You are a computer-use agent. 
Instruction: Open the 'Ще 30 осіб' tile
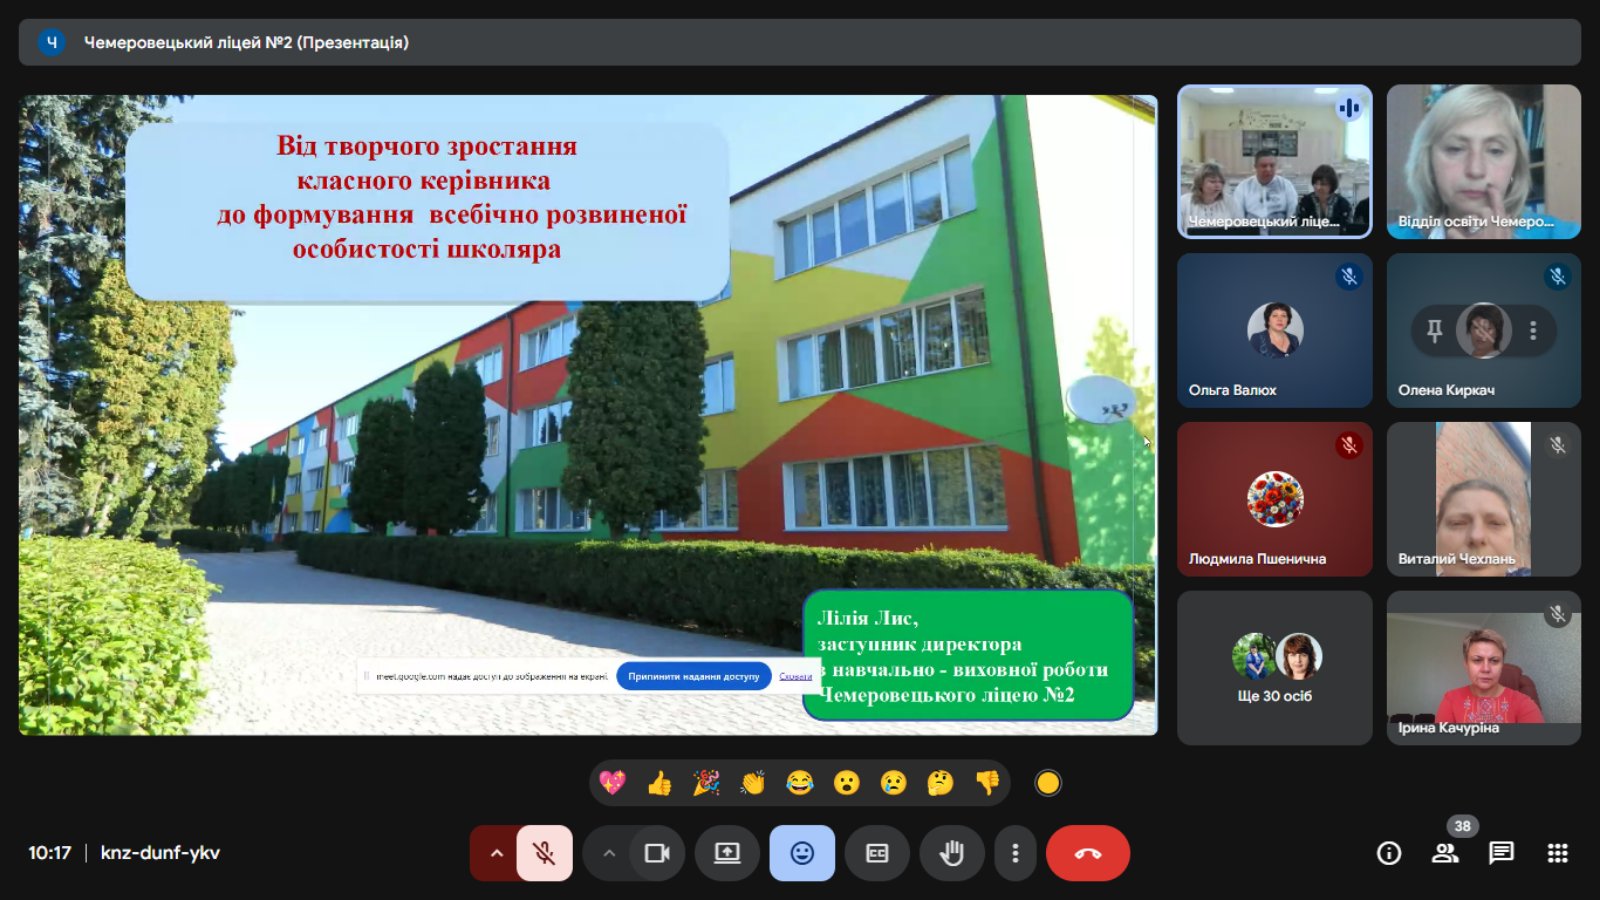coord(1275,668)
